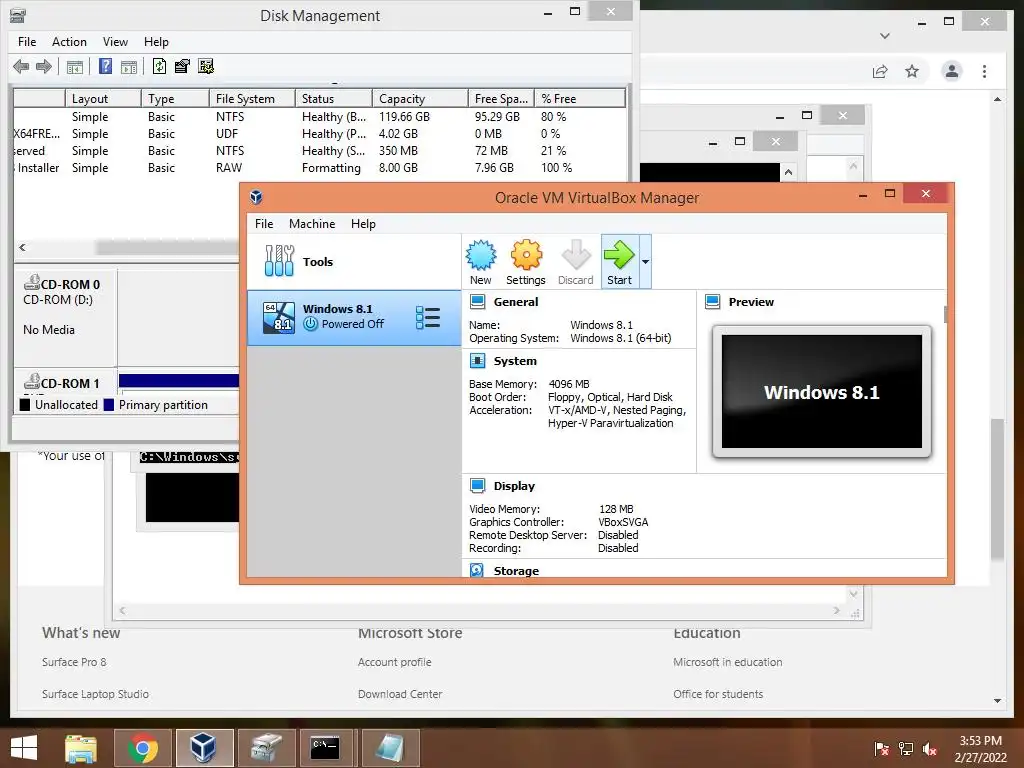Click the Properties icon in Disk Management toolbar

click(x=182, y=66)
